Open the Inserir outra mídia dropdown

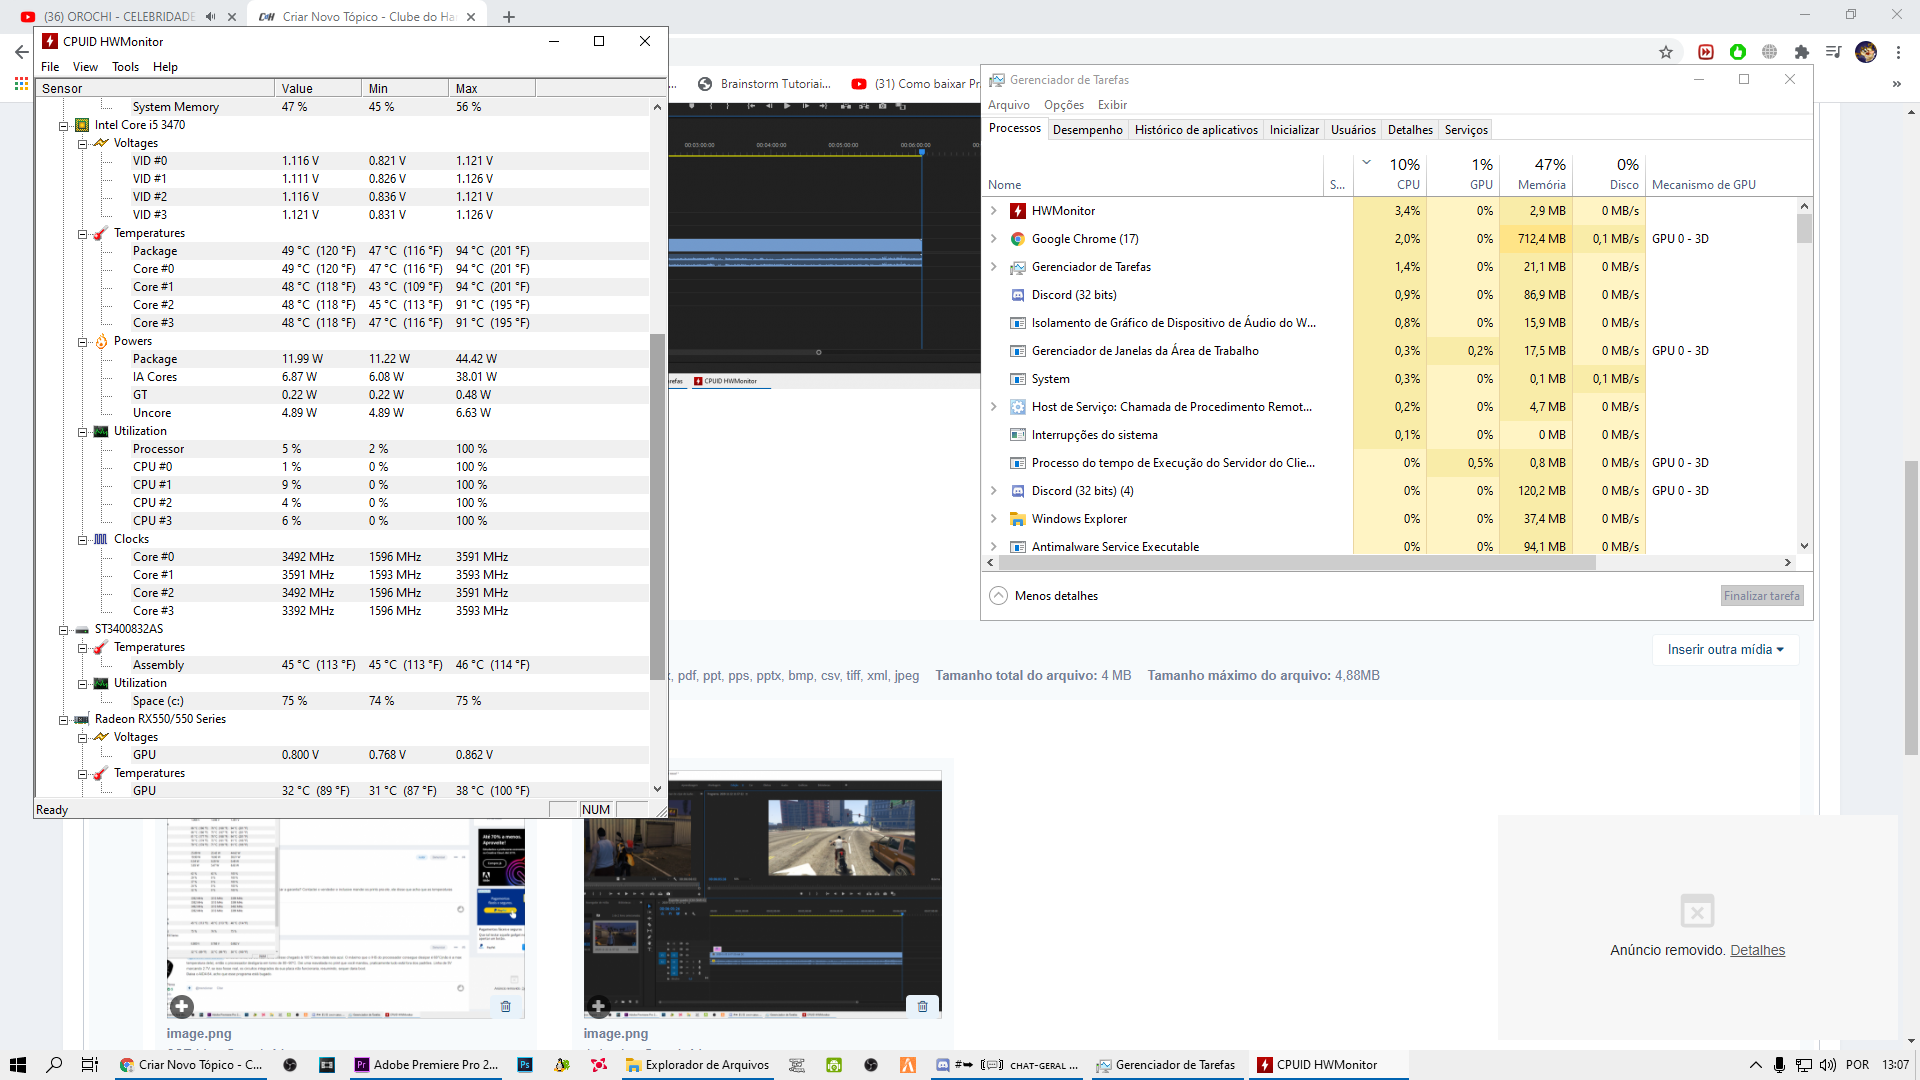click(x=1725, y=650)
